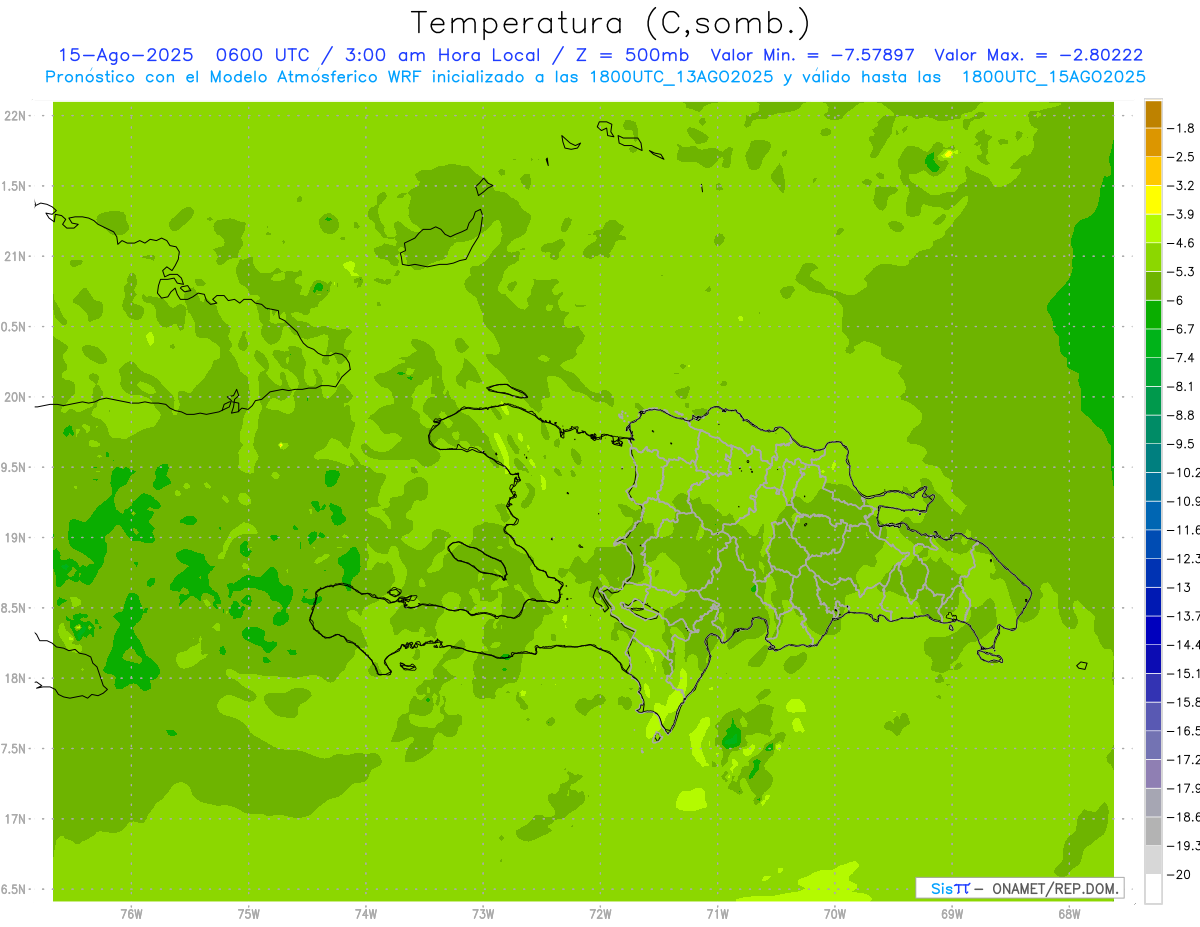The image size is (1200, 927).
Task: Click the dark blue swatch between -13.7 and -14.4
Action: point(1153,630)
